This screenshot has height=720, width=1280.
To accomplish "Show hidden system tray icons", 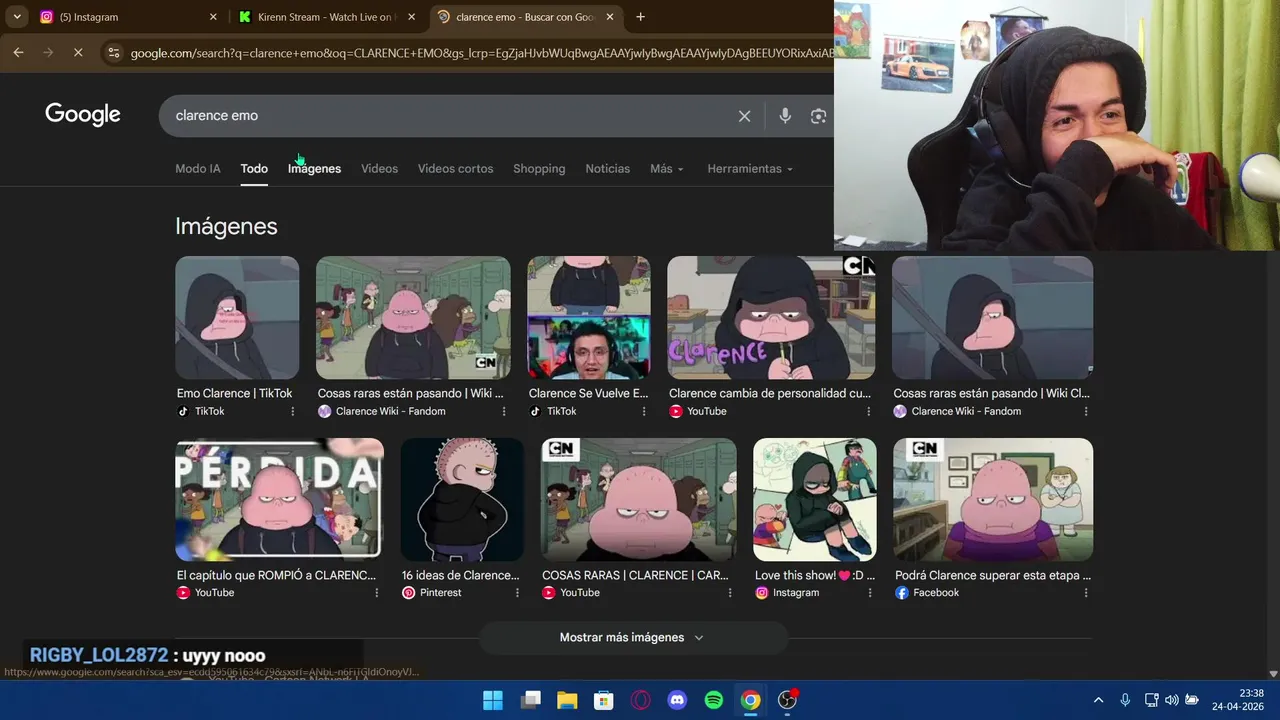I will point(1098,700).
